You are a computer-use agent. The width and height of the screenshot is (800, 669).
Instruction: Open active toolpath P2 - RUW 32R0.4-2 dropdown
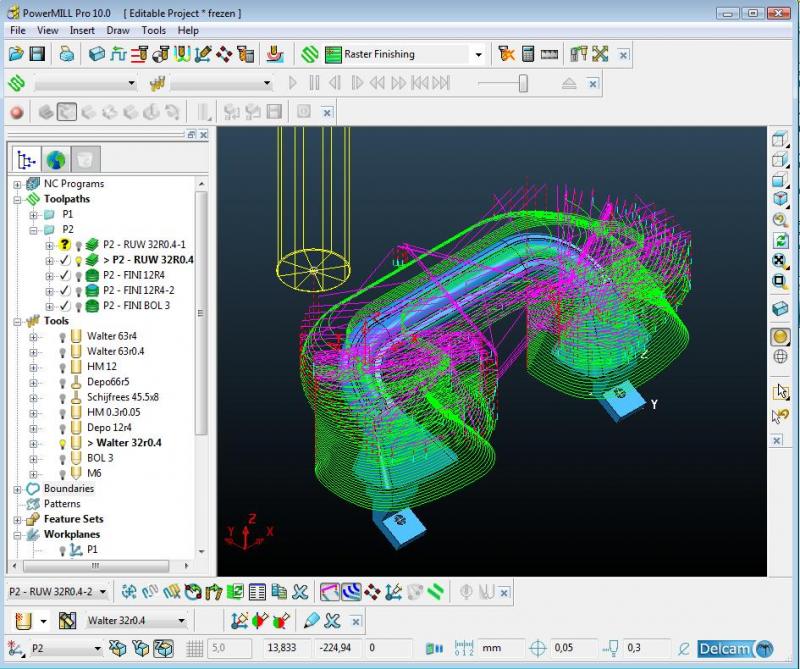click(x=103, y=592)
